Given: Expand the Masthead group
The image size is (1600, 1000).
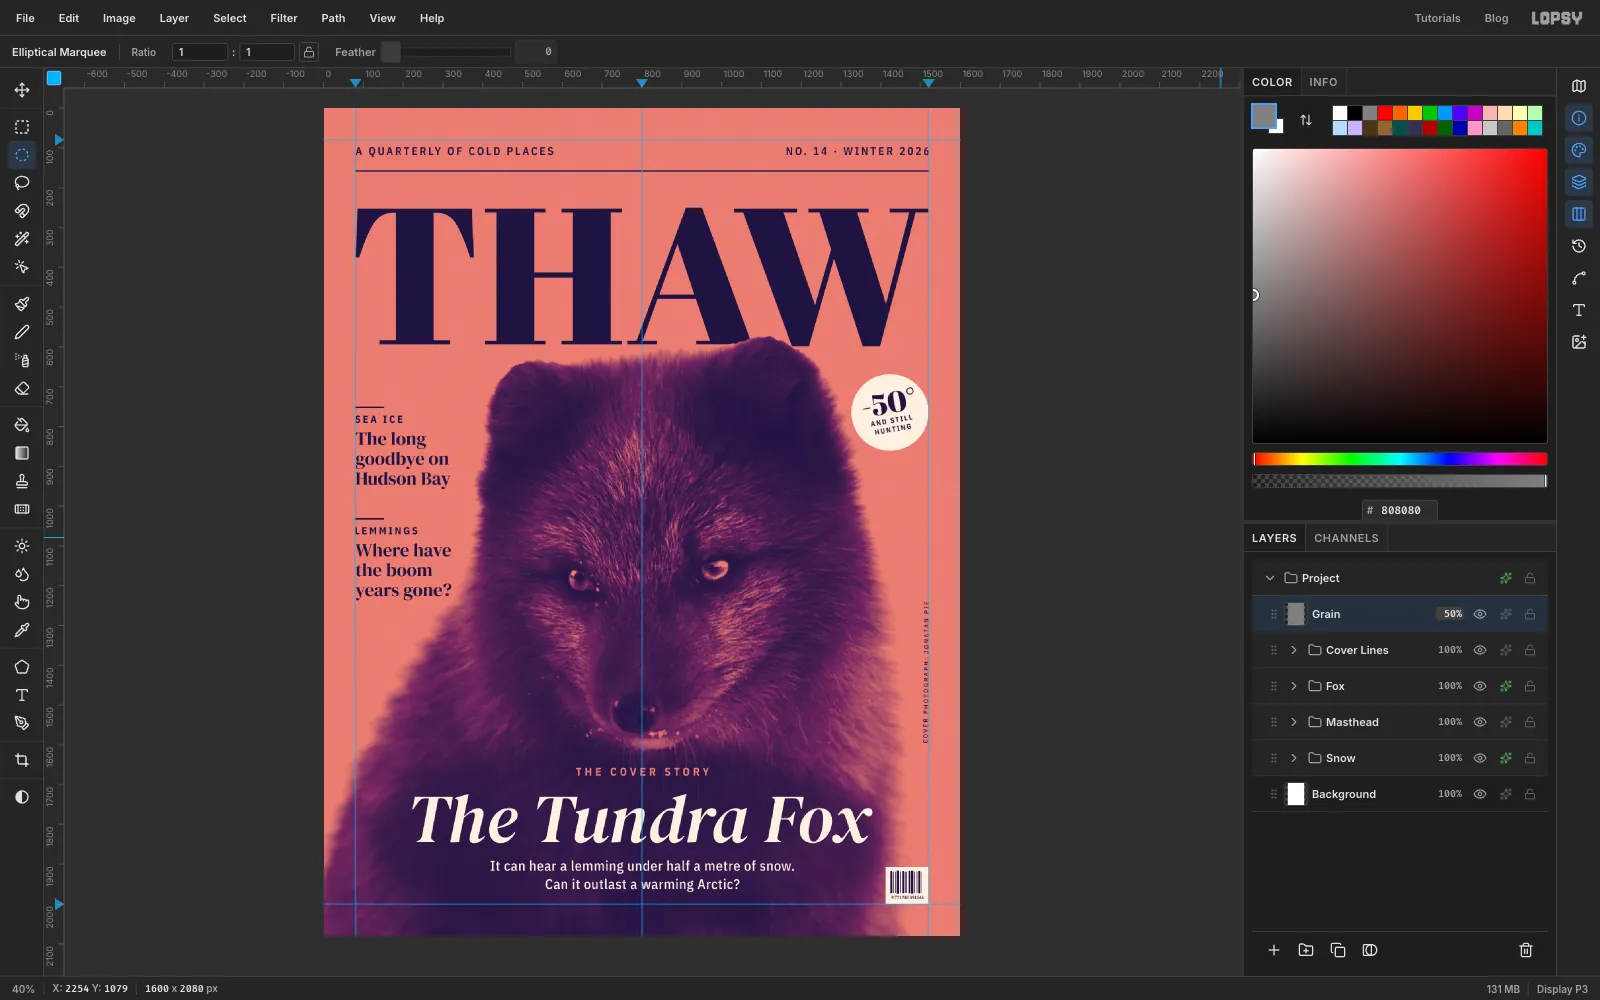Looking at the screenshot, I should click(x=1294, y=722).
